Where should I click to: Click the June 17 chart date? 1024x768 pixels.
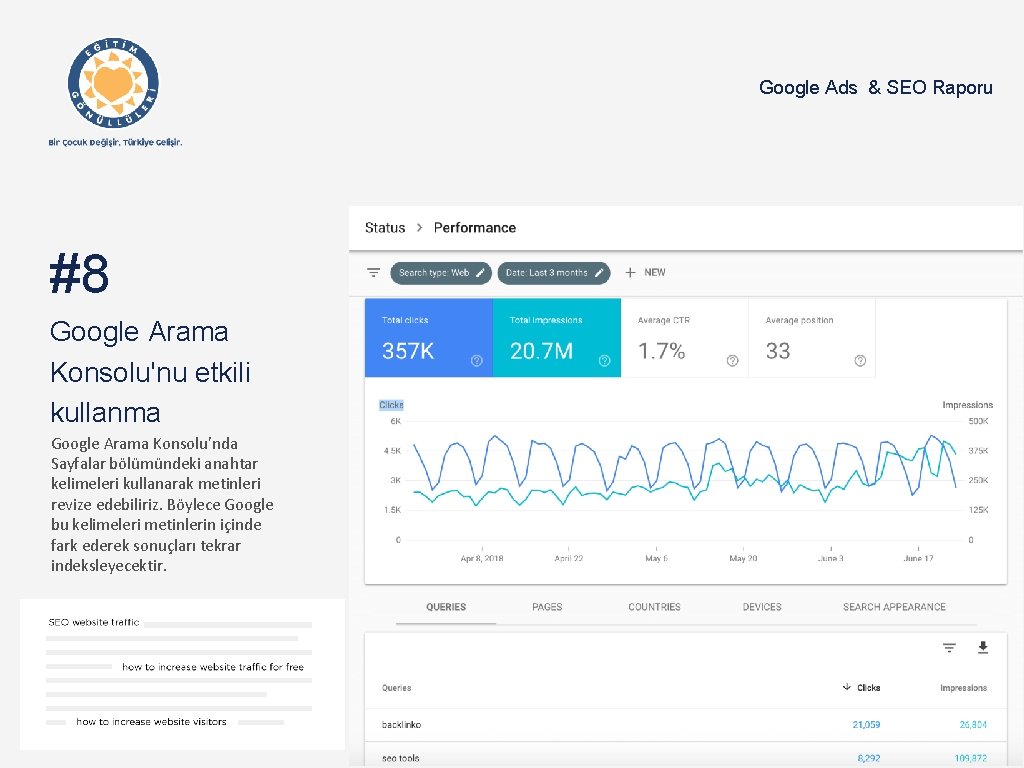(918, 558)
